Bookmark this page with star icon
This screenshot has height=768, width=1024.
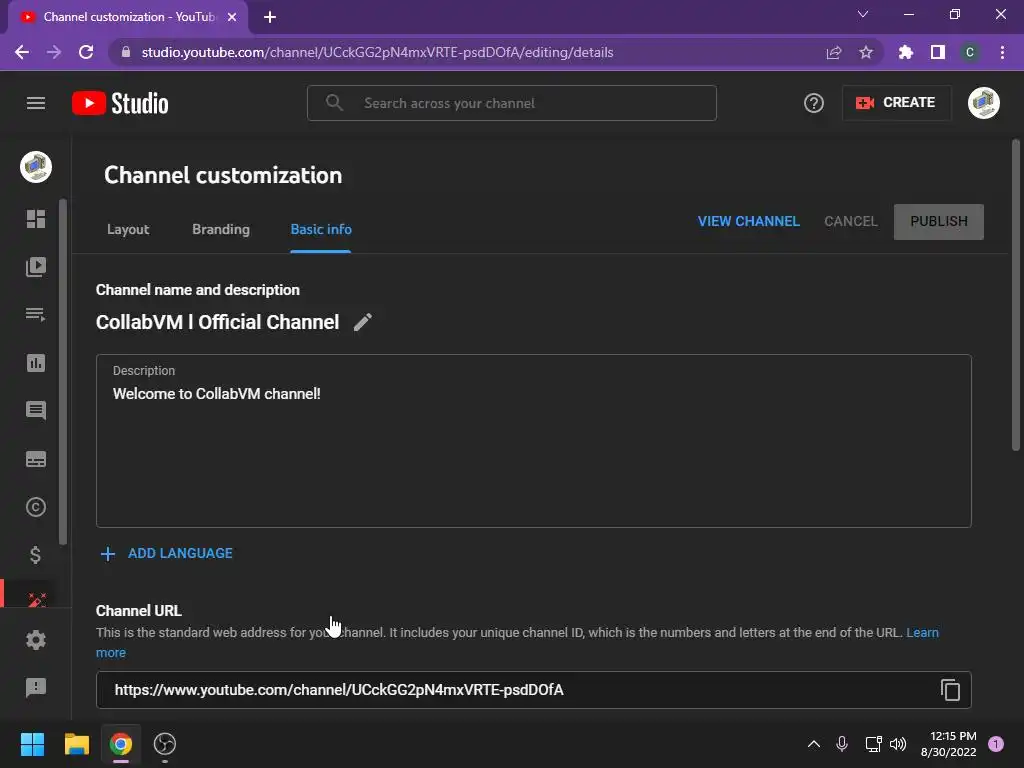click(866, 52)
